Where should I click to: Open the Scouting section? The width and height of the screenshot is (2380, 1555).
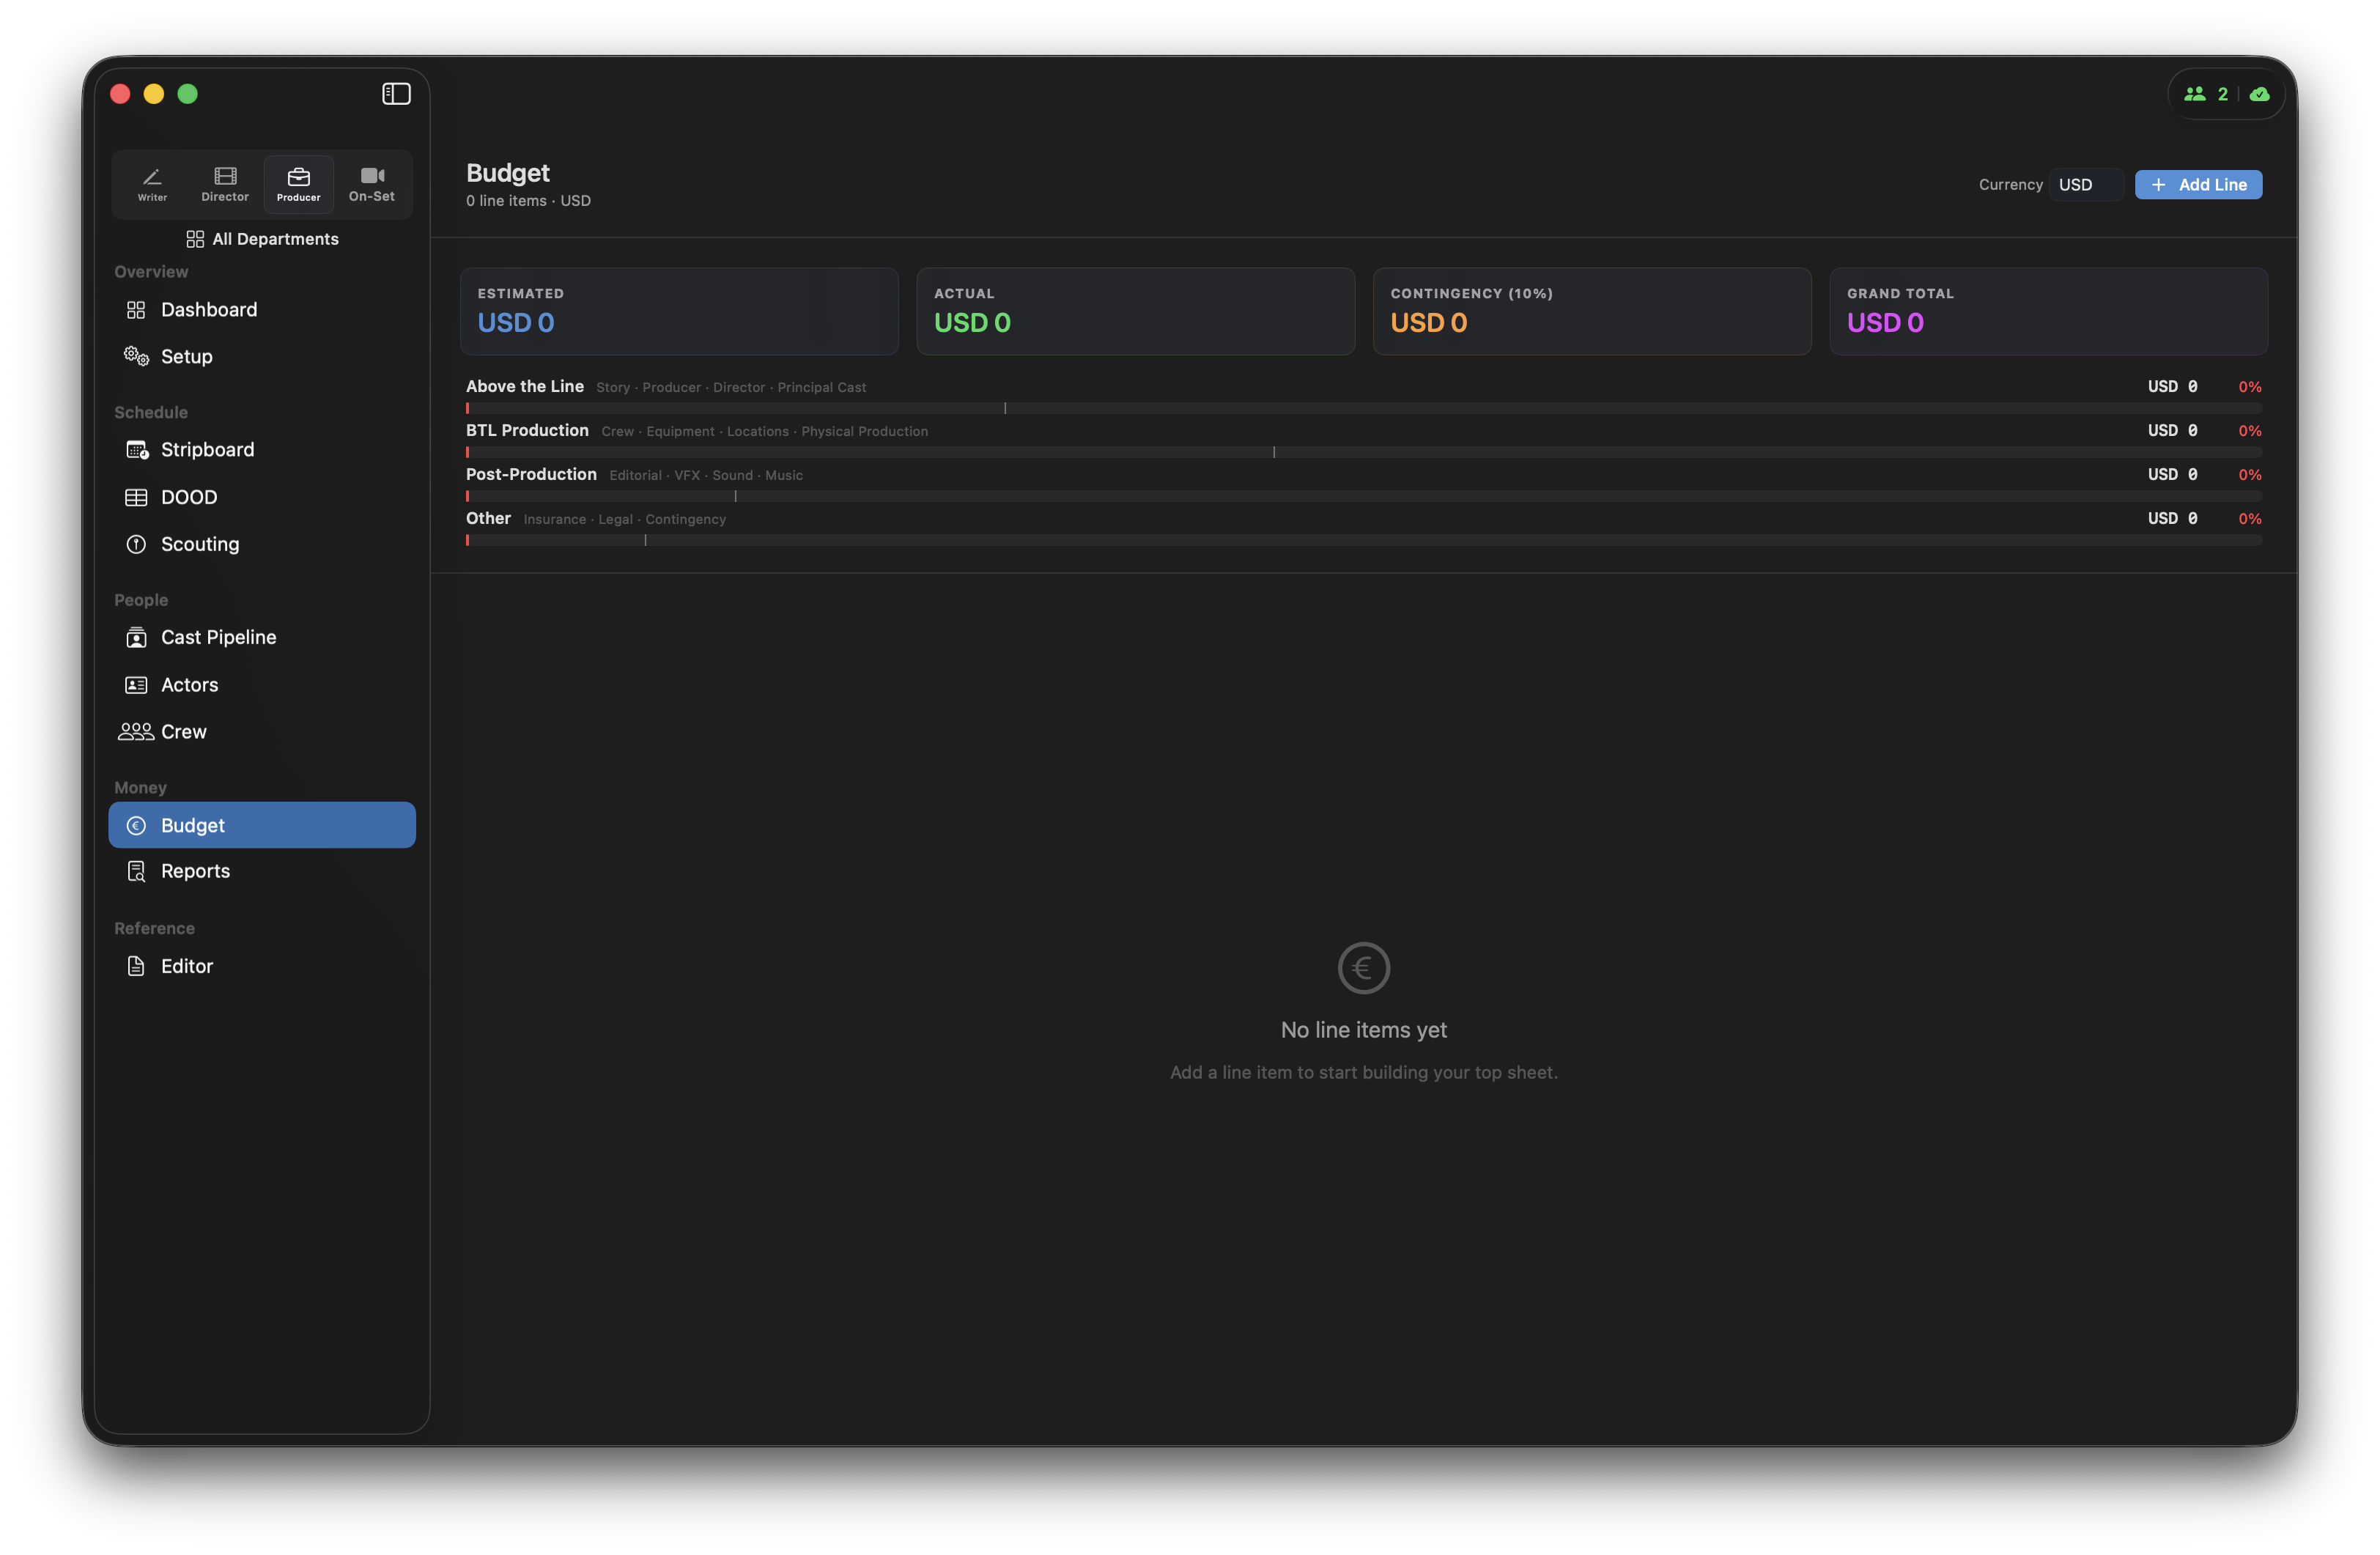[x=199, y=544]
